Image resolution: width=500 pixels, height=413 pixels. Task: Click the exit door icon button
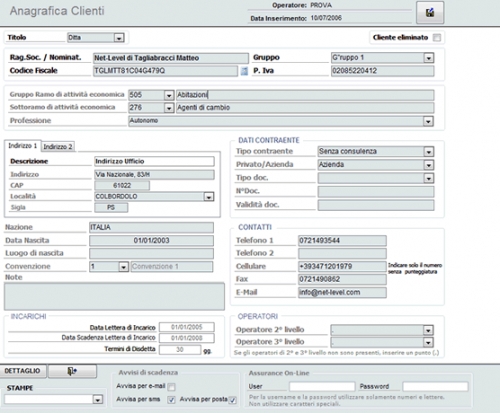pyautogui.click(x=72, y=371)
